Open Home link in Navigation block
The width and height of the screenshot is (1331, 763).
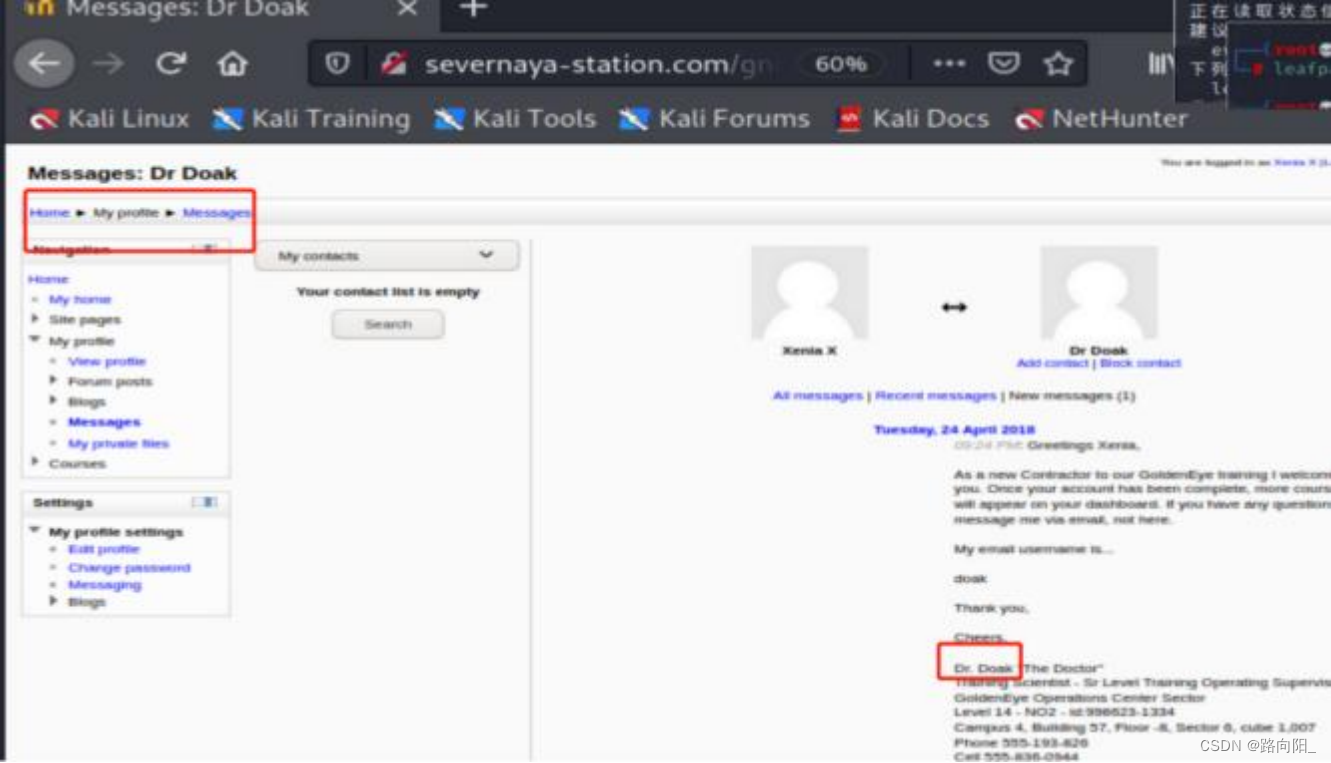point(48,279)
